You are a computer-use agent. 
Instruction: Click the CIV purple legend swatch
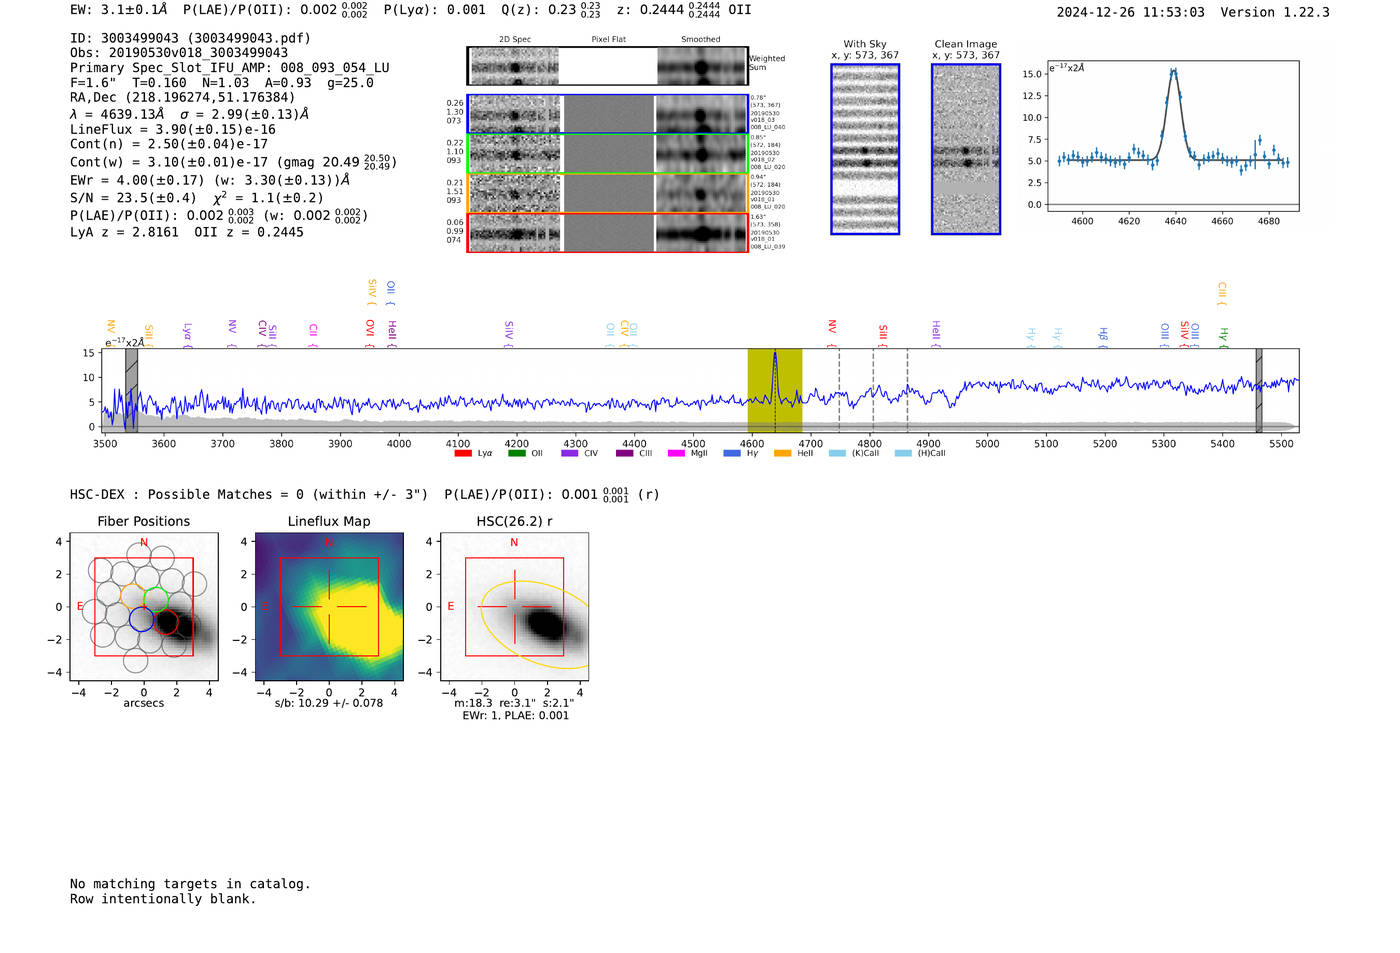[x=570, y=453]
